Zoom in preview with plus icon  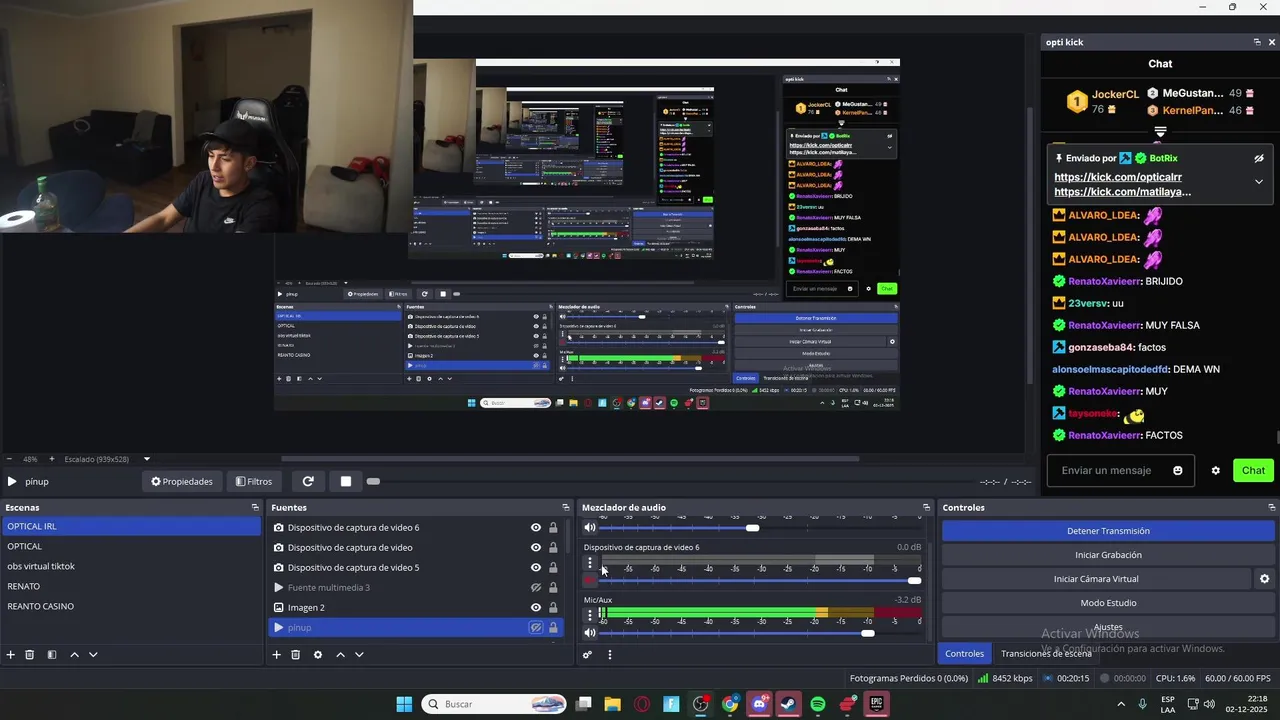click(x=52, y=459)
